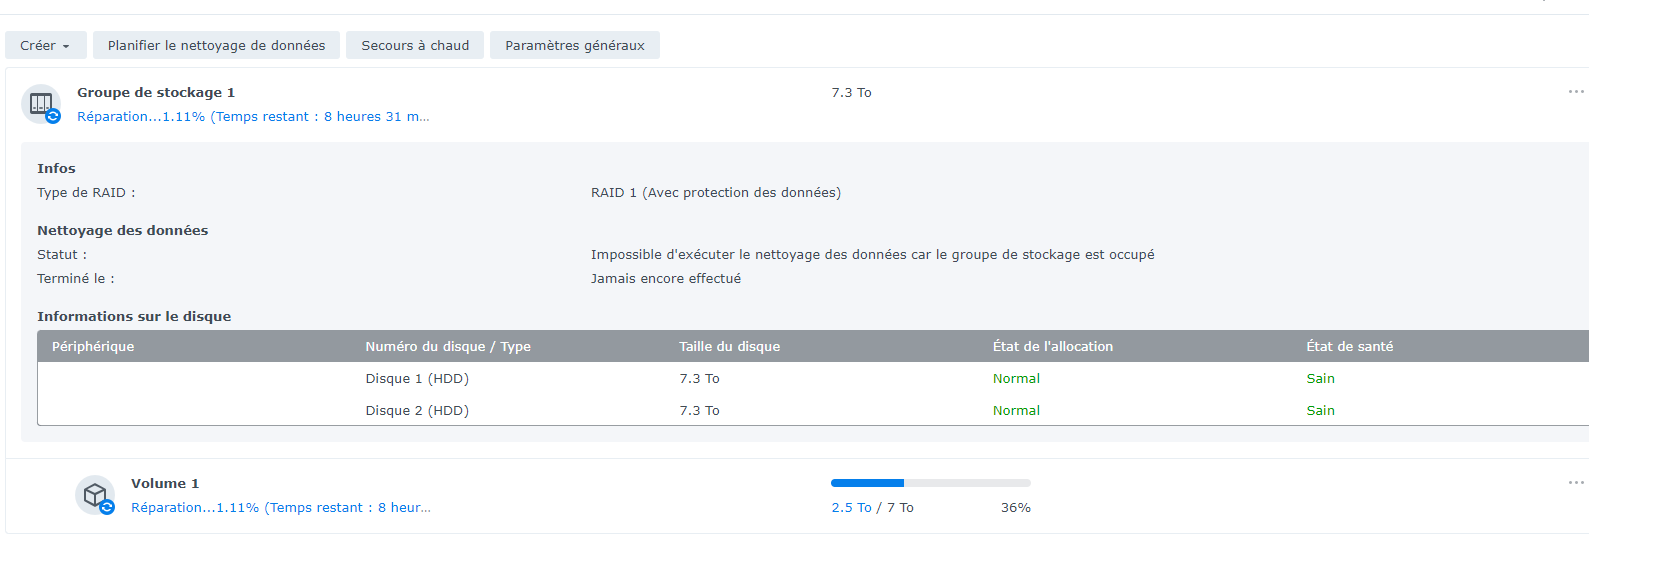This screenshot has width=1663, height=570.
Task: Select the Disque 1 (HDD) row
Action: click(417, 379)
